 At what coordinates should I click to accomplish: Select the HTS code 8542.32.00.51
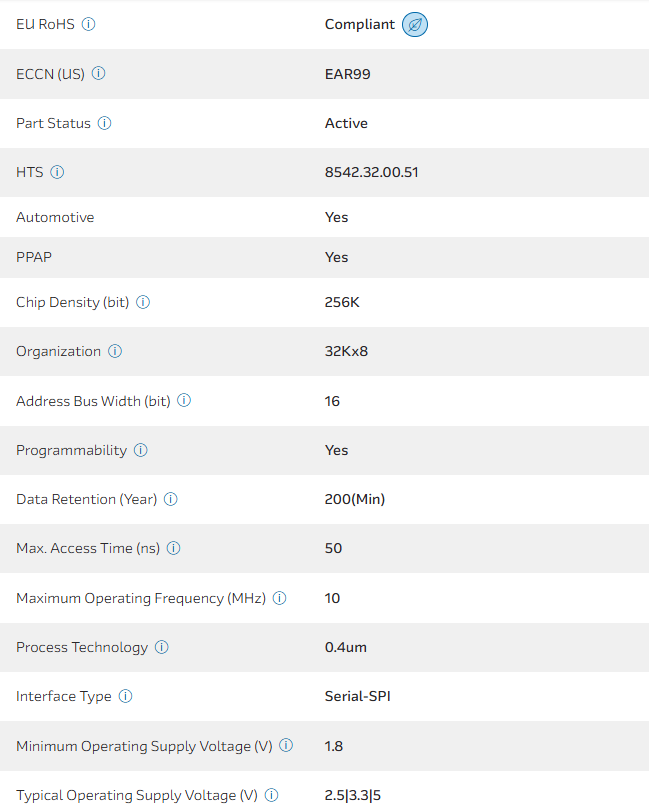[x=371, y=172]
